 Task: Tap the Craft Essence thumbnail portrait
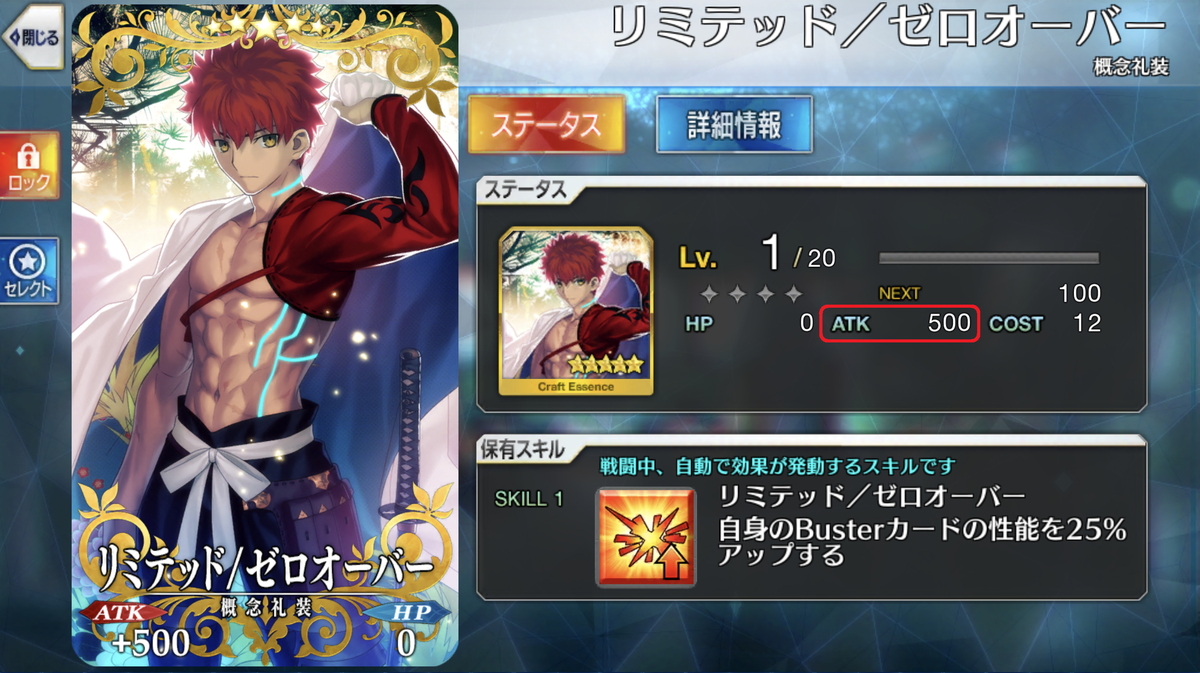[576, 311]
